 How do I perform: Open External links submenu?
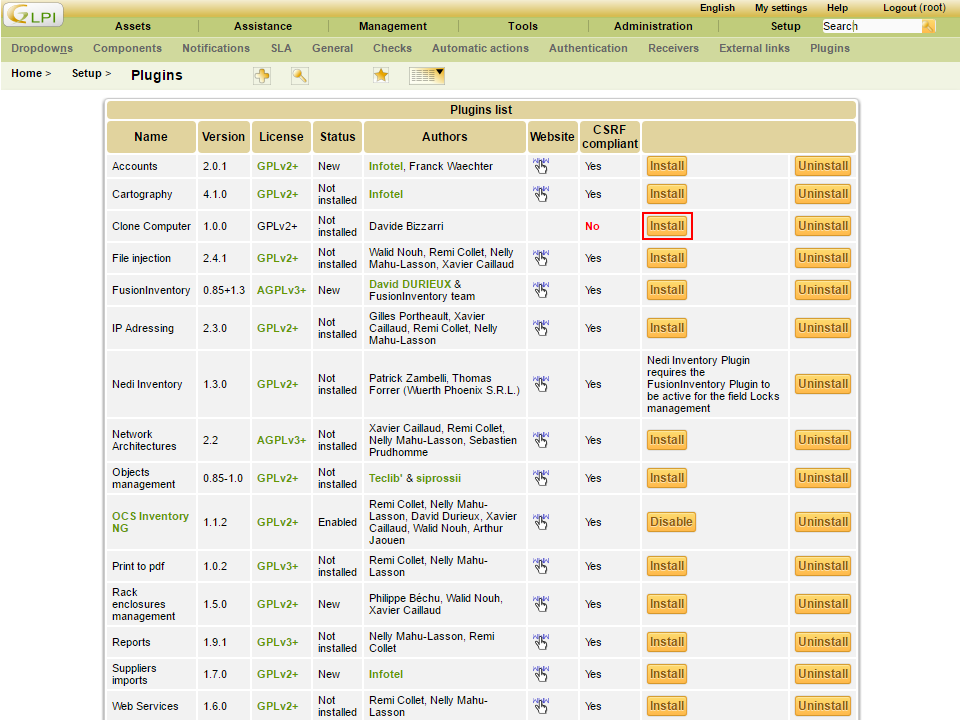click(x=754, y=48)
